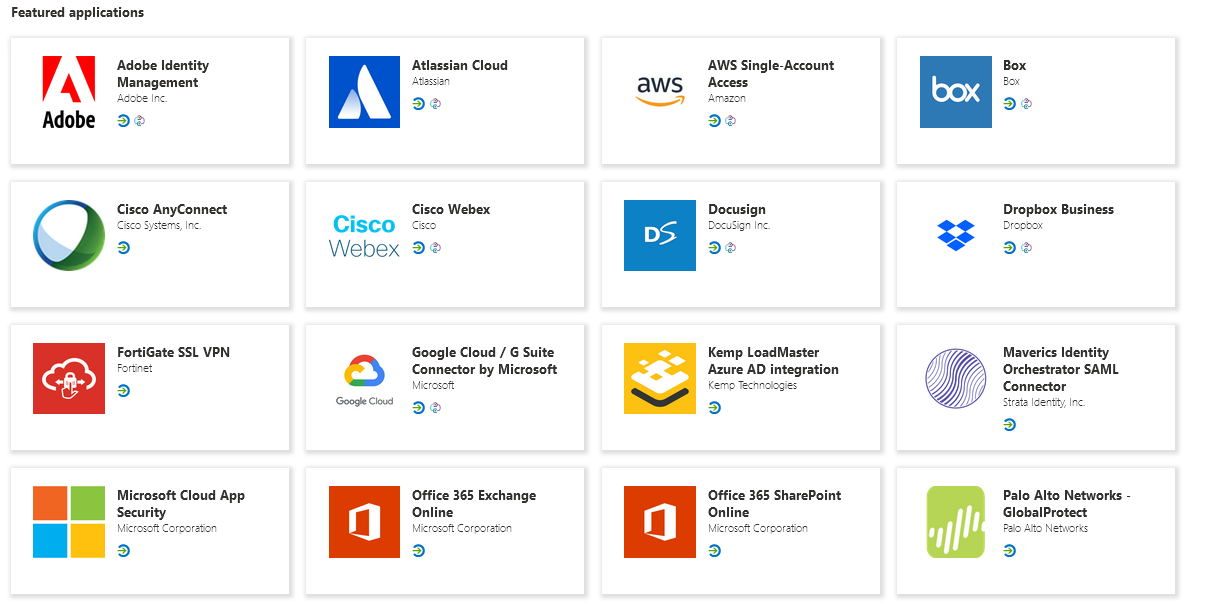Click the Google Cloud logo
Image resolution: width=1205 pixels, height=607 pixels.
click(x=364, y=378)
